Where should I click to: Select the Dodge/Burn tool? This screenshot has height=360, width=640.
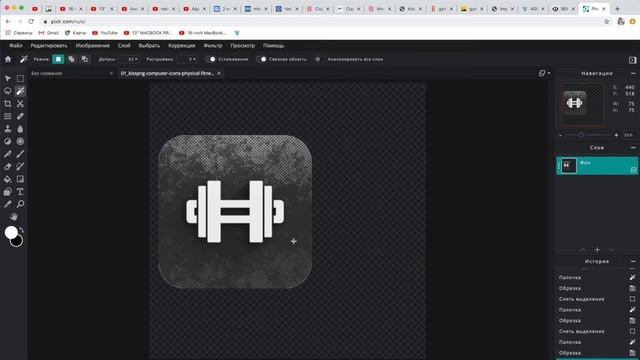(x=8, y=141)
